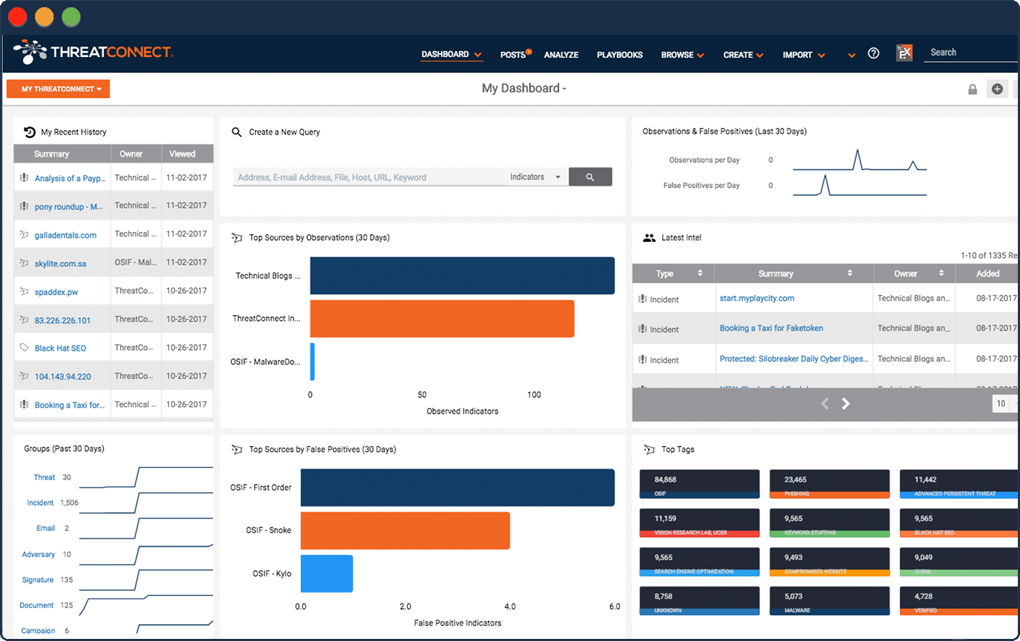The height and width of the screenshot is (641, 1020).
Task: Click the help question mark icon
Action: [x=873, y=53]
